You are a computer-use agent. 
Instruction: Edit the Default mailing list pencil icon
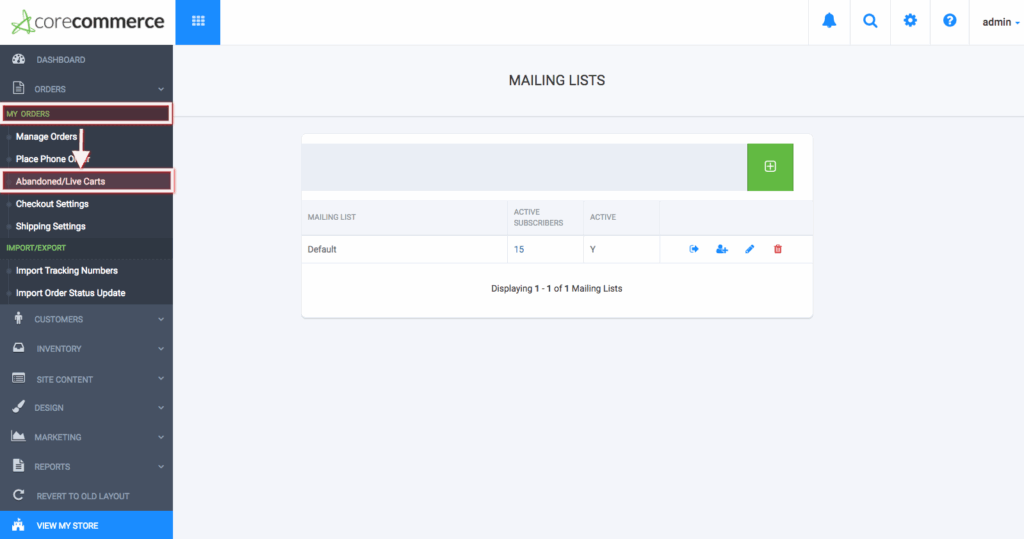(x=750, y=249)
